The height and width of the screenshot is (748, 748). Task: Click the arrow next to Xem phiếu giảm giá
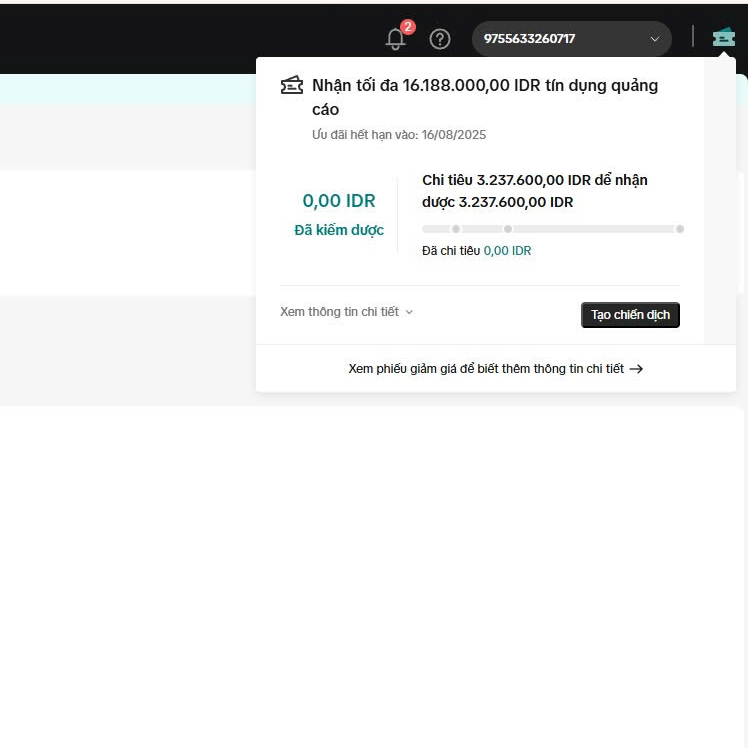636,369
